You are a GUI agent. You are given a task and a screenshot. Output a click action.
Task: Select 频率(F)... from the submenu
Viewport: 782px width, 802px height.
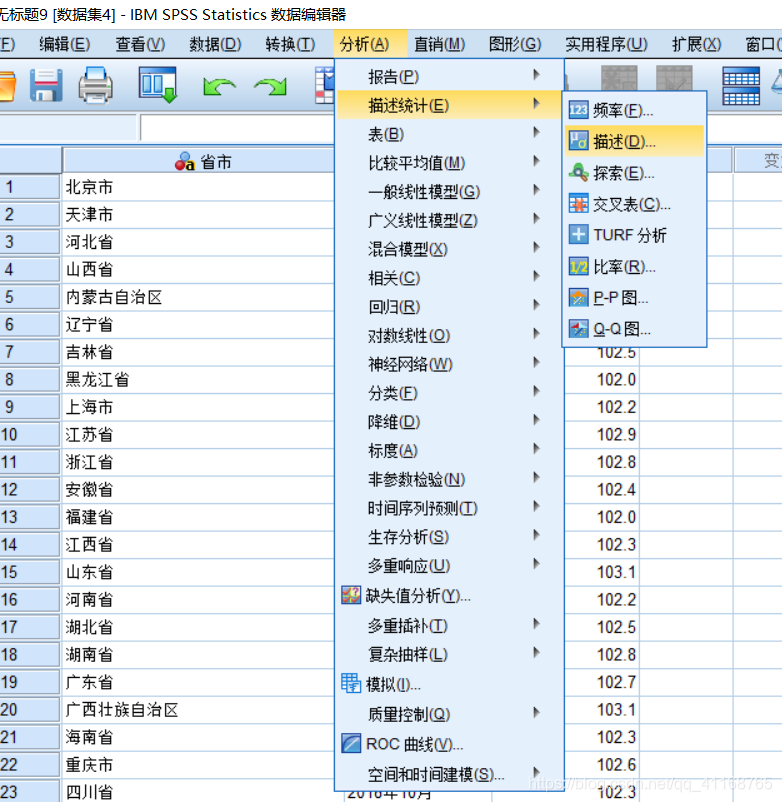tap(635, 110)
